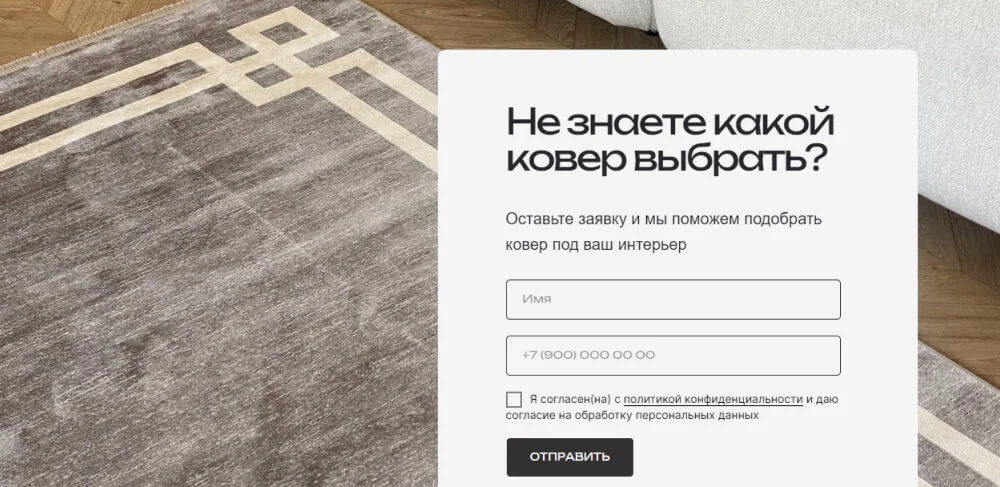Image resolution: width=1000 pixels, height=487 pixels.
Task: Focus the phone field +7 (900) 000 00 00
Action: [x=673, y=355]
